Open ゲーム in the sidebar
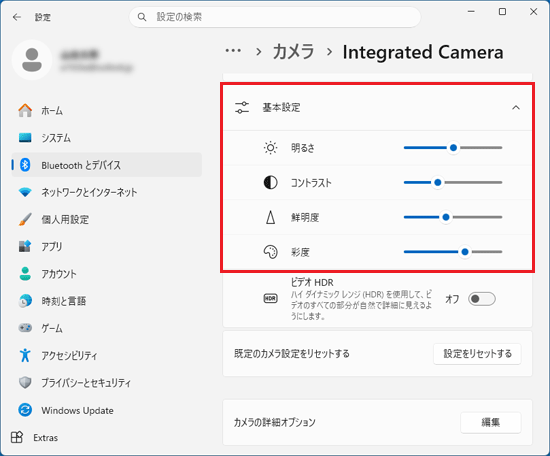Image resolution: width=550 pixels, height=456 pixels. 107,328
